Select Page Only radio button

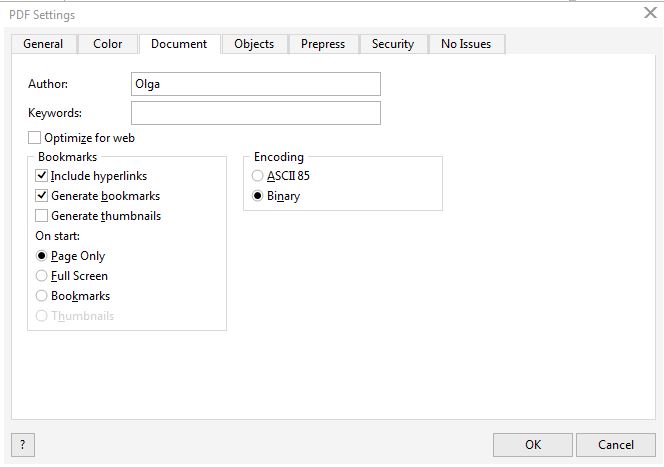tap(41, 256)
